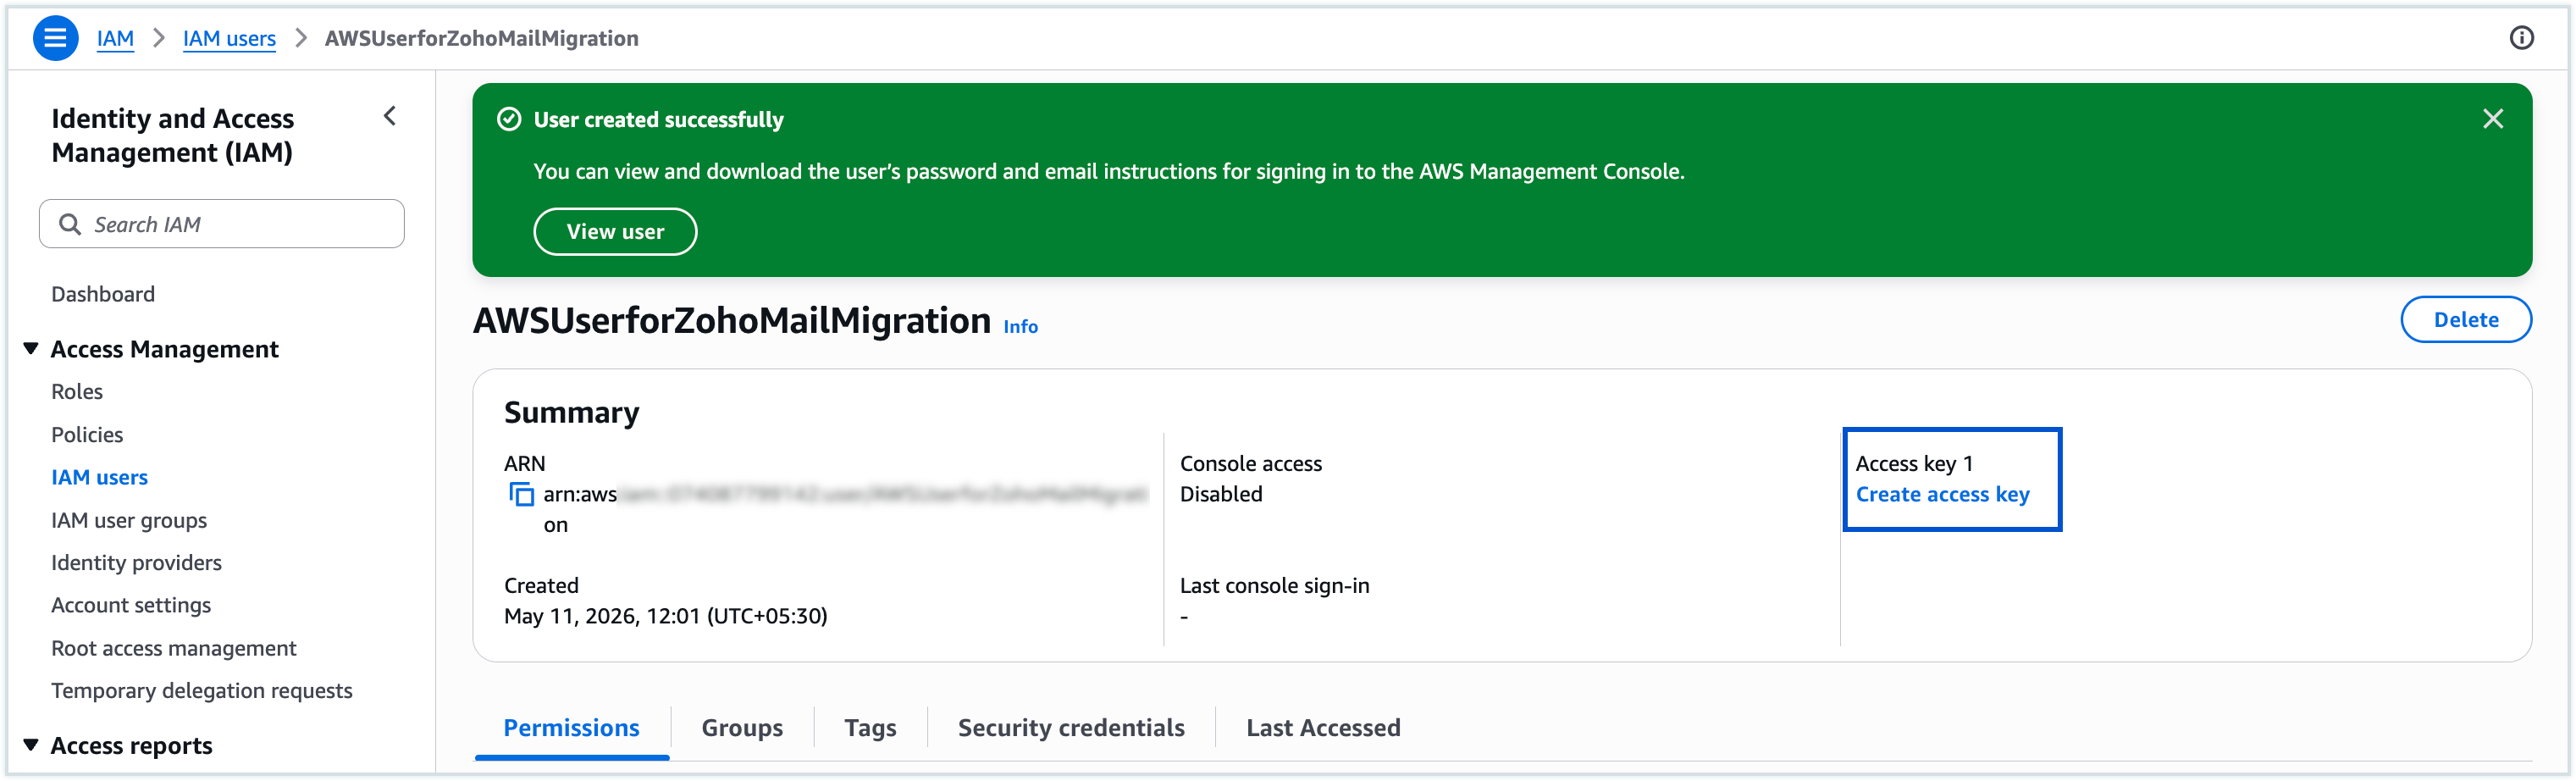Click the 'User created successfully' banner title
2576x781 pixels.
[658, 119]
